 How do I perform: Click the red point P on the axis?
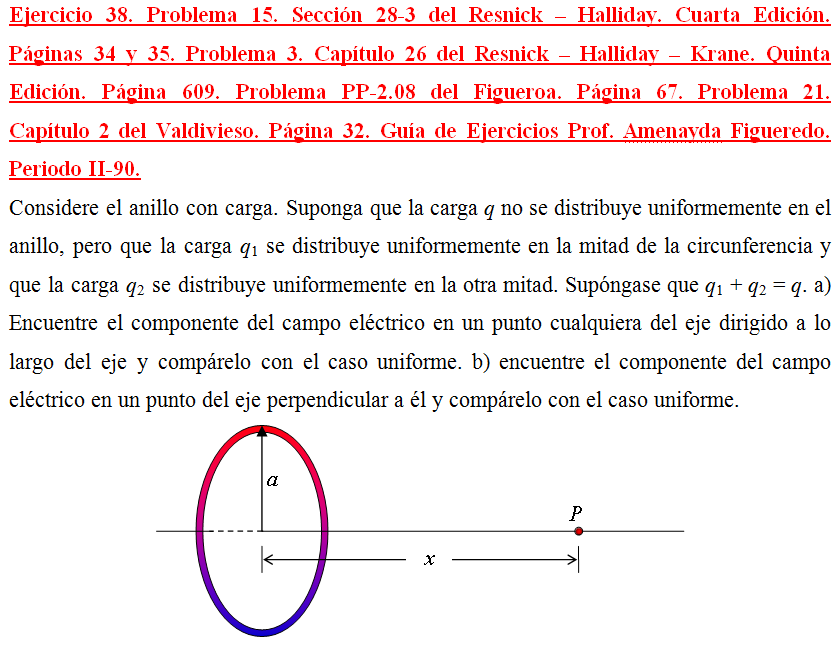tap(579, 531)
